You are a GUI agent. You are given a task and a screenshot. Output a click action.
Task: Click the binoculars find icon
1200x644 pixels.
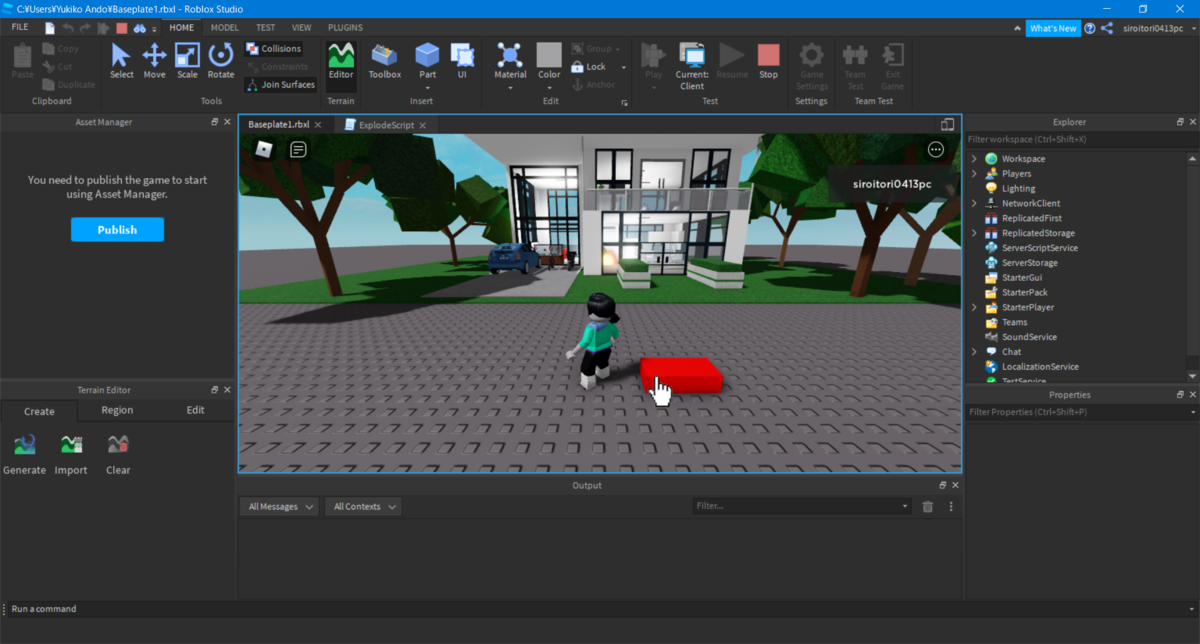point(140,28)
